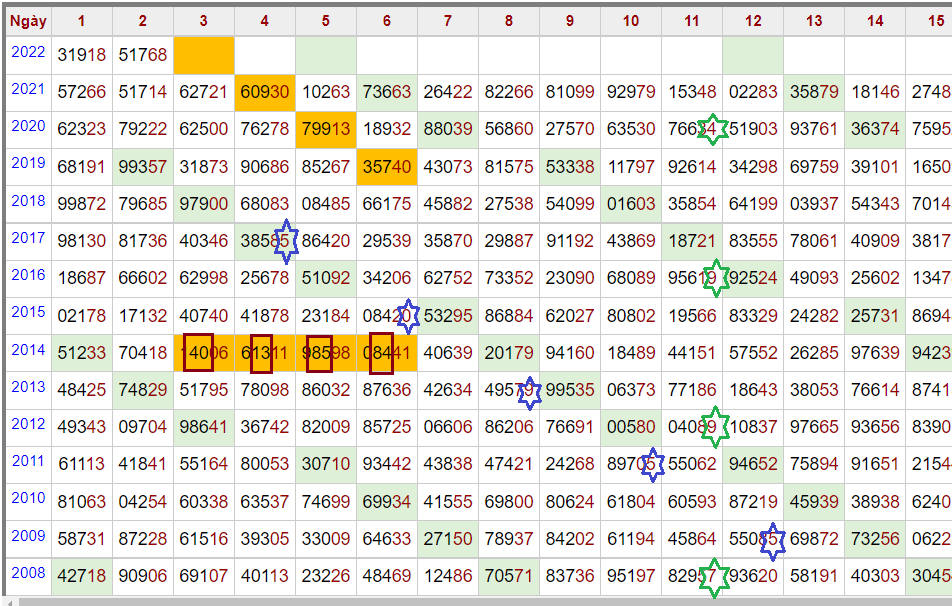Click the green cell 27150
This screenshot has width=952, height=606.
coord(447,539)
